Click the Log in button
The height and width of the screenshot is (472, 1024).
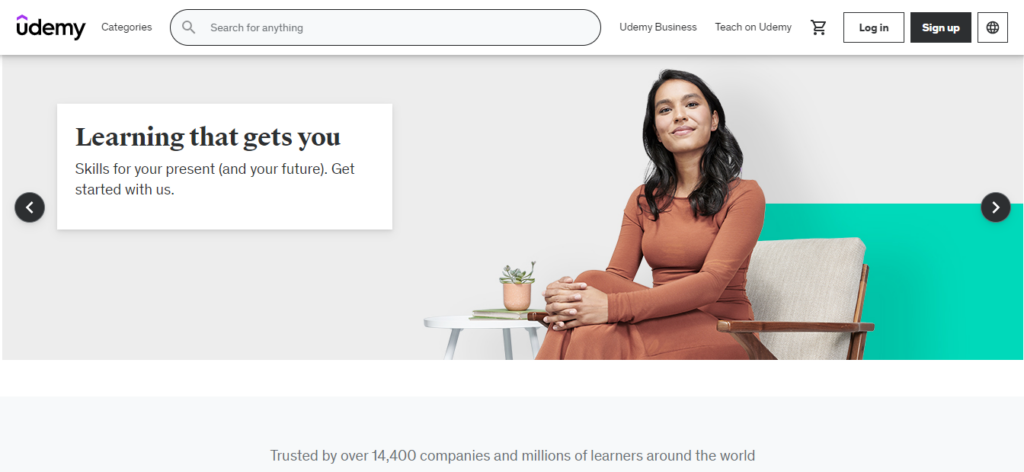click(x=873, y=27)
